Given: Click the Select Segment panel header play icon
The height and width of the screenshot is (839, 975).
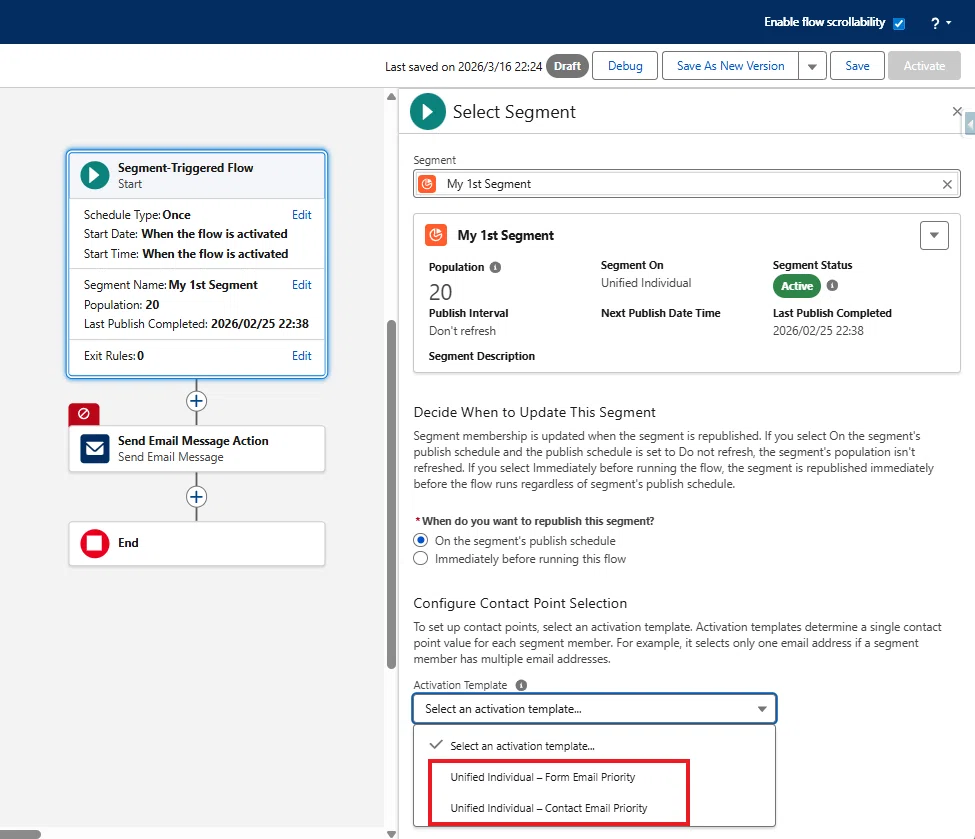Looking at the screenshot, I should click(x=428, y=111).
